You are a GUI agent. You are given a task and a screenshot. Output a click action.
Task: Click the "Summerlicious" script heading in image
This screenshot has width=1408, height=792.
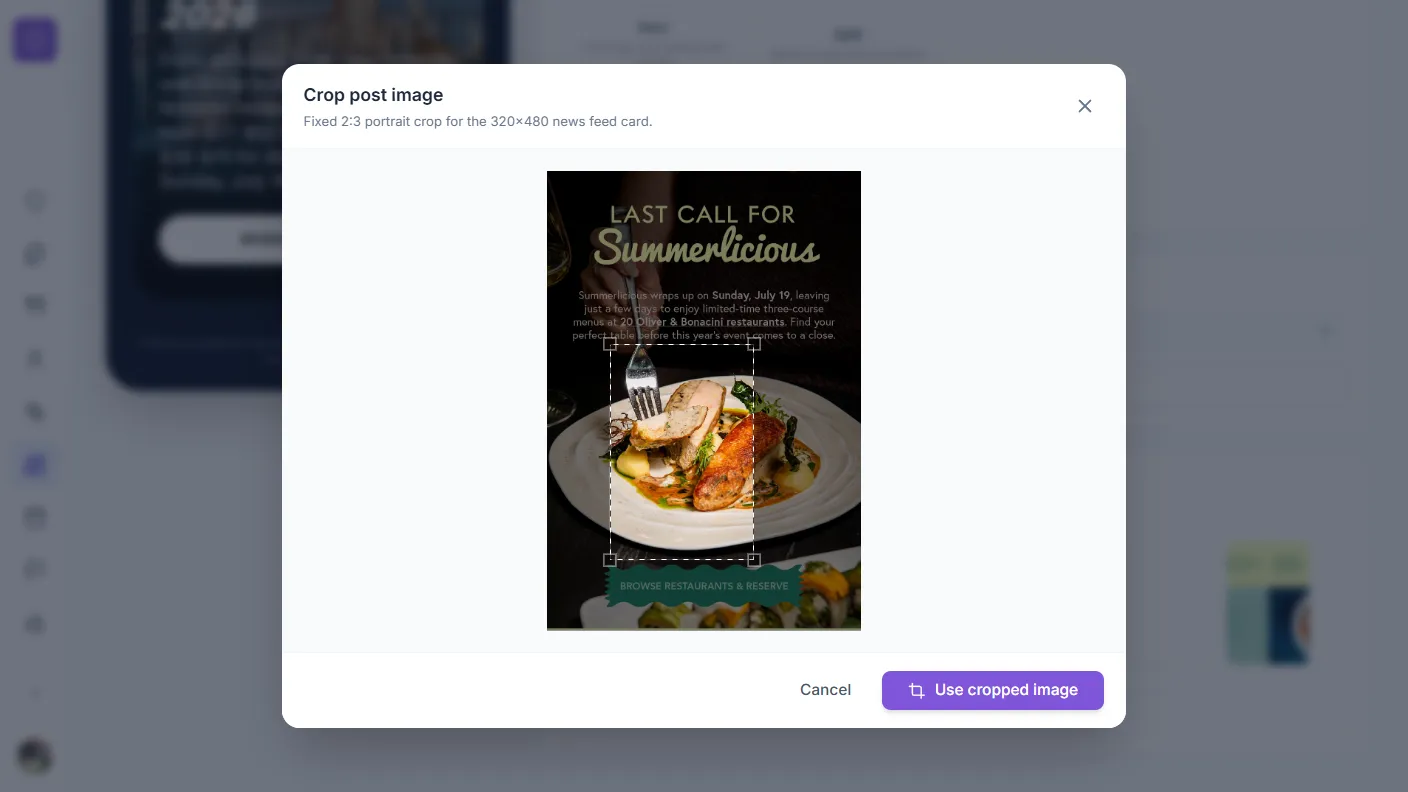(706, 246)
